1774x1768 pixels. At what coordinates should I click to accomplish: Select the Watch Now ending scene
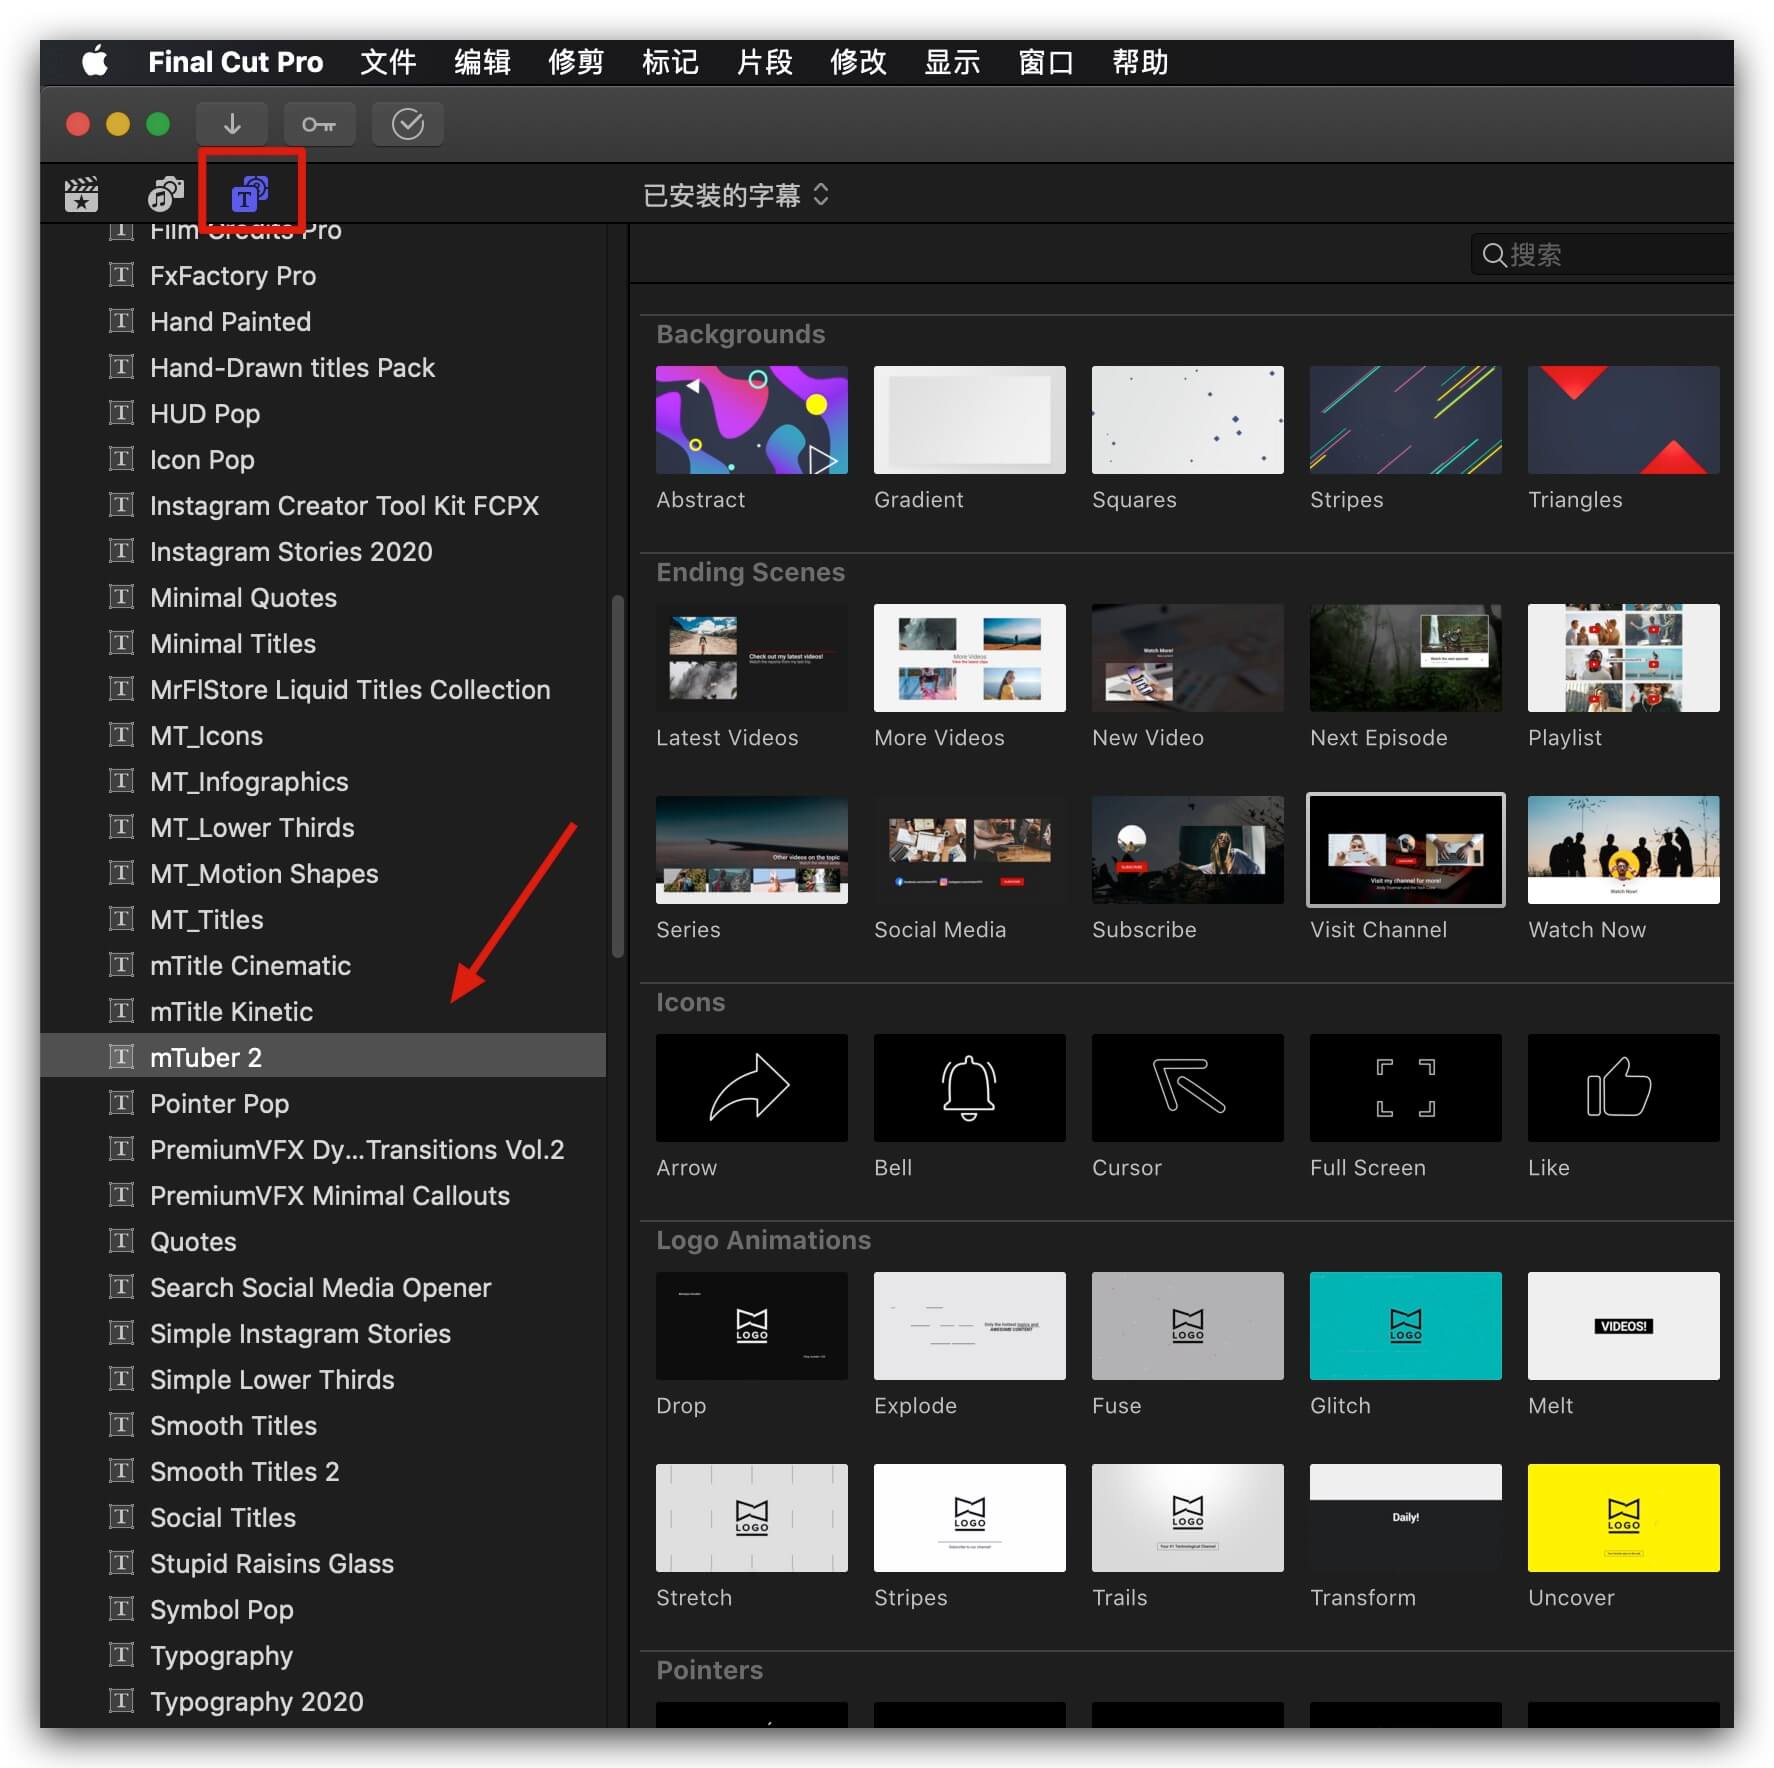pyautogui.click(x=1623, y=850)
